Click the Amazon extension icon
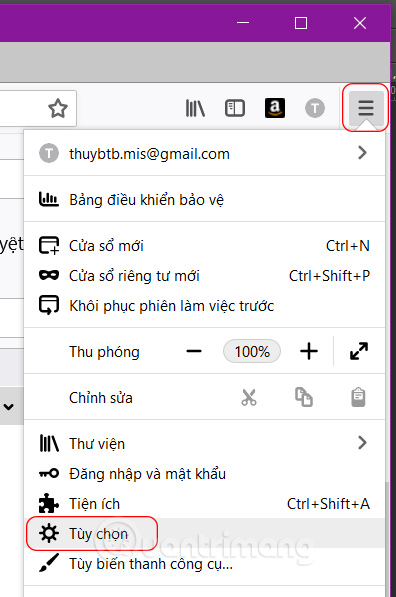This screenshot has height=597, width=396. tap(275, 108)
